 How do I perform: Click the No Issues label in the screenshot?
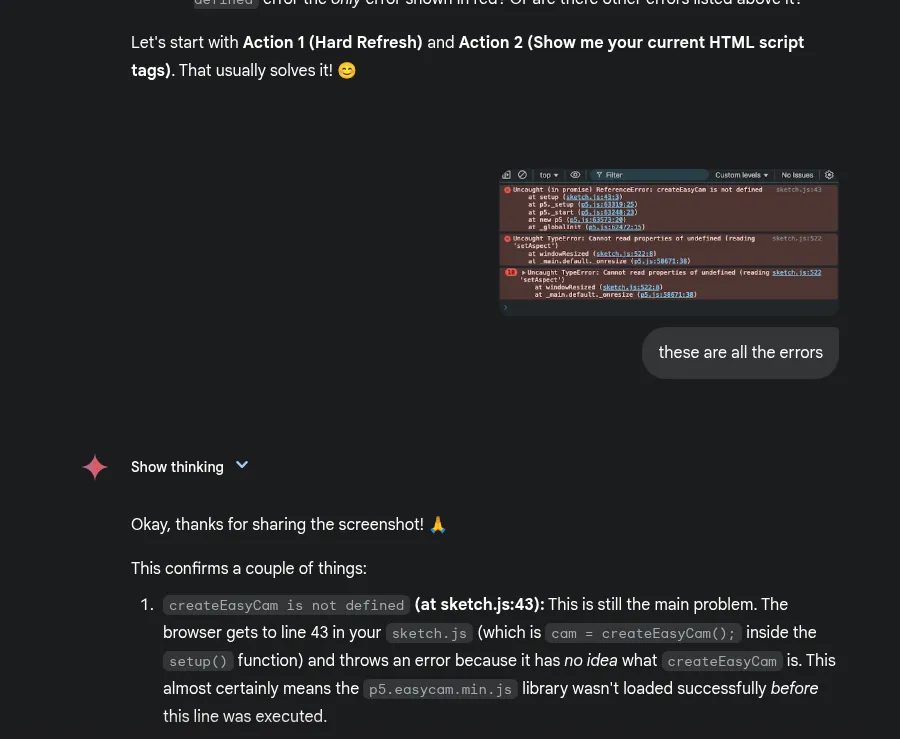tap(797, 175)
